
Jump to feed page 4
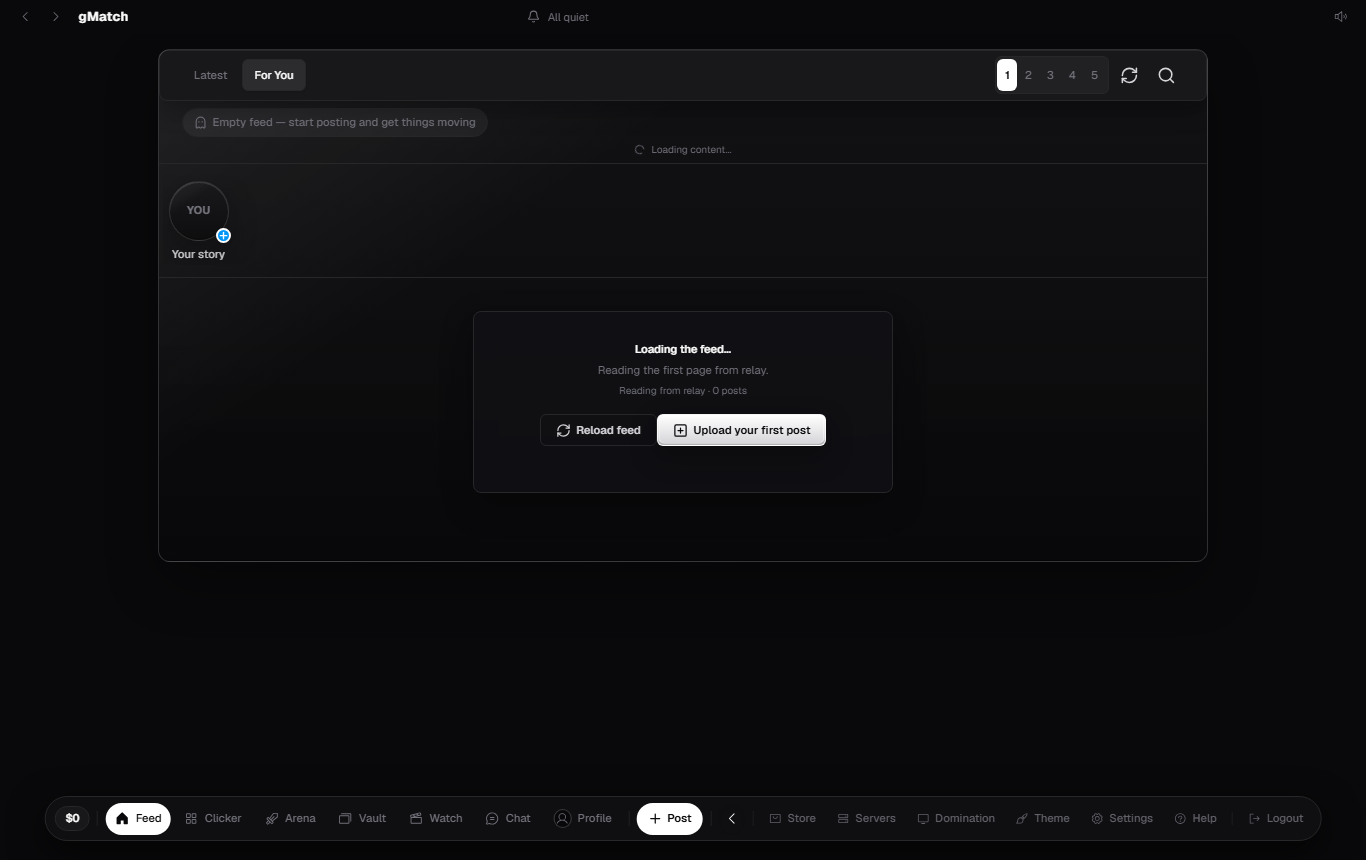(1072, 75)
